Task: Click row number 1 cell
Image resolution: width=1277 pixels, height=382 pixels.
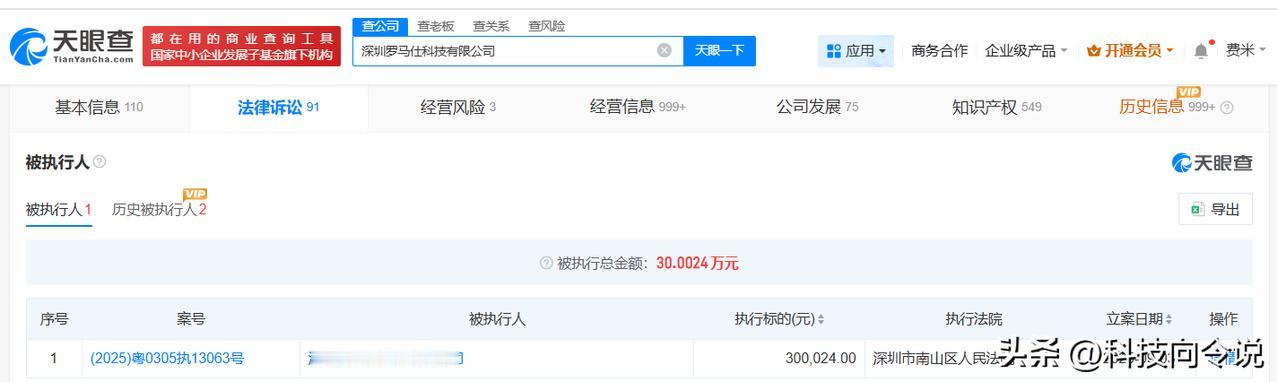Action: coord(54,358)
